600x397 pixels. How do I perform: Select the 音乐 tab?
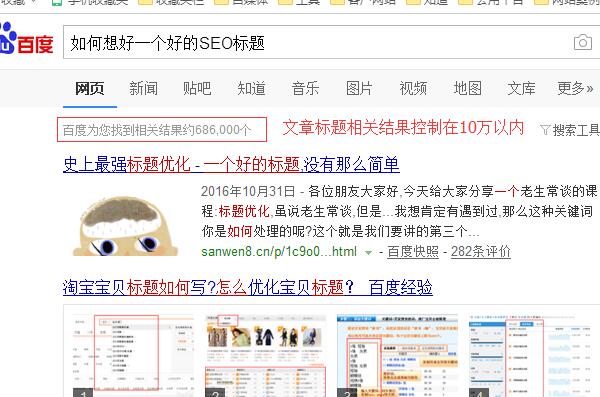pyautogui.click(x=305, y=88)
